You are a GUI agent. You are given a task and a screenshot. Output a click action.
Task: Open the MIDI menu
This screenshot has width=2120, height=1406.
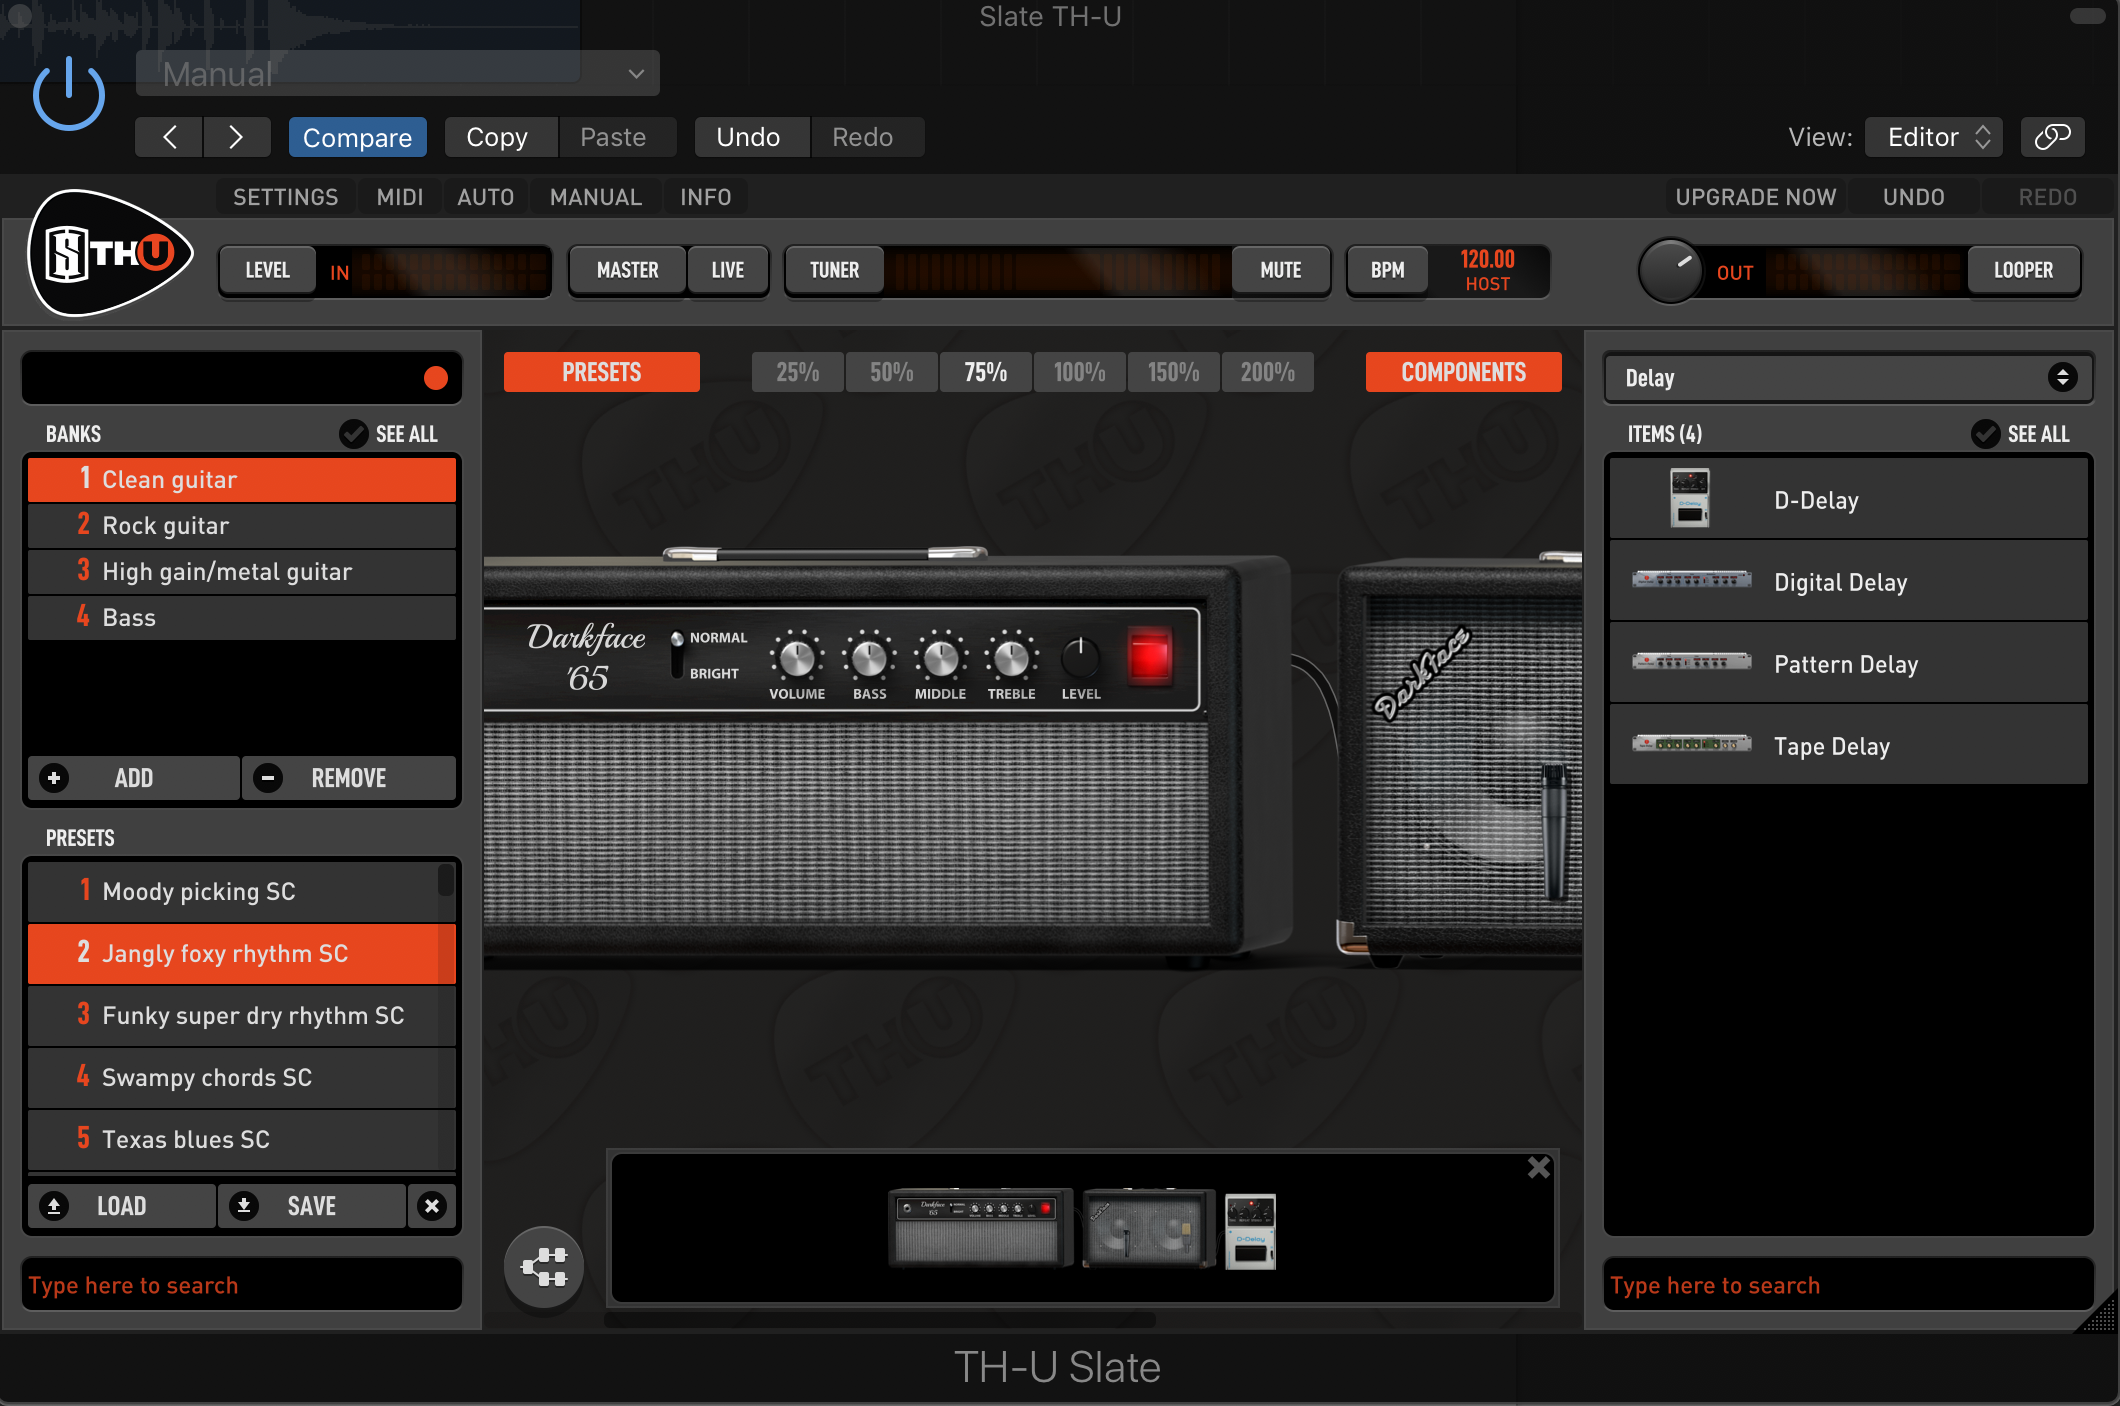tap(400, 197)
